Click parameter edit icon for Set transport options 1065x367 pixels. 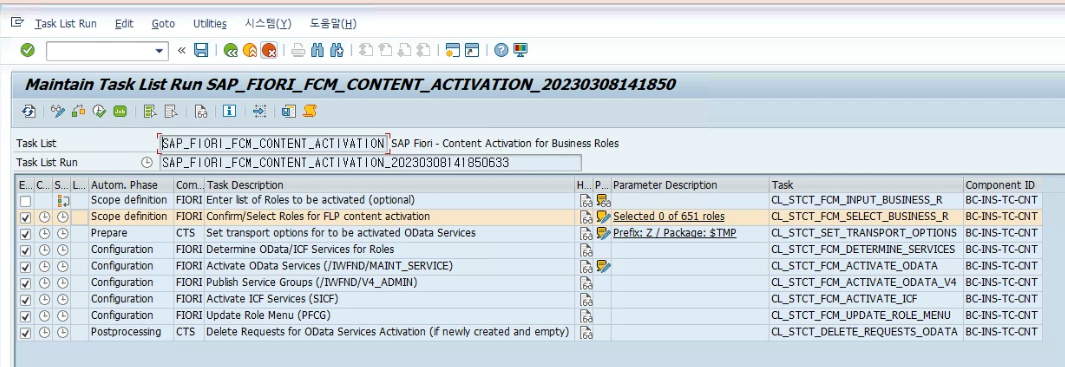(603, 234)
